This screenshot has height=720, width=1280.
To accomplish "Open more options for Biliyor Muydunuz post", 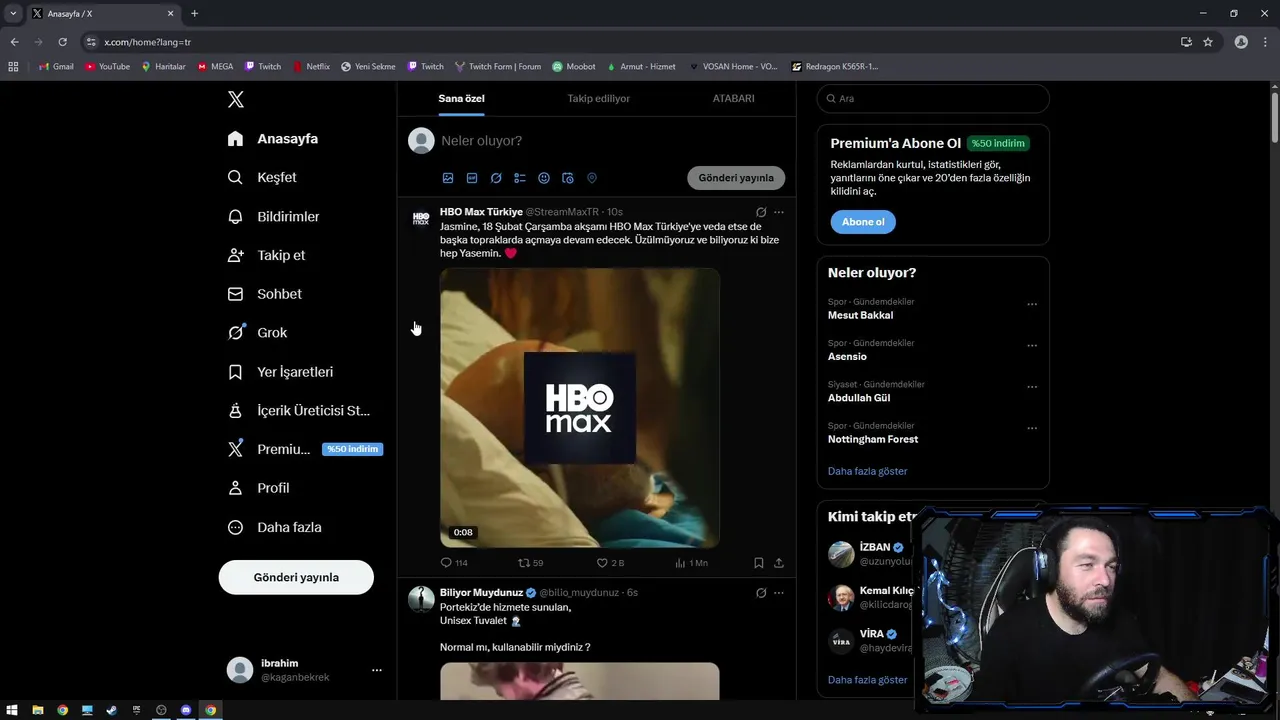I will coord(779,592).
